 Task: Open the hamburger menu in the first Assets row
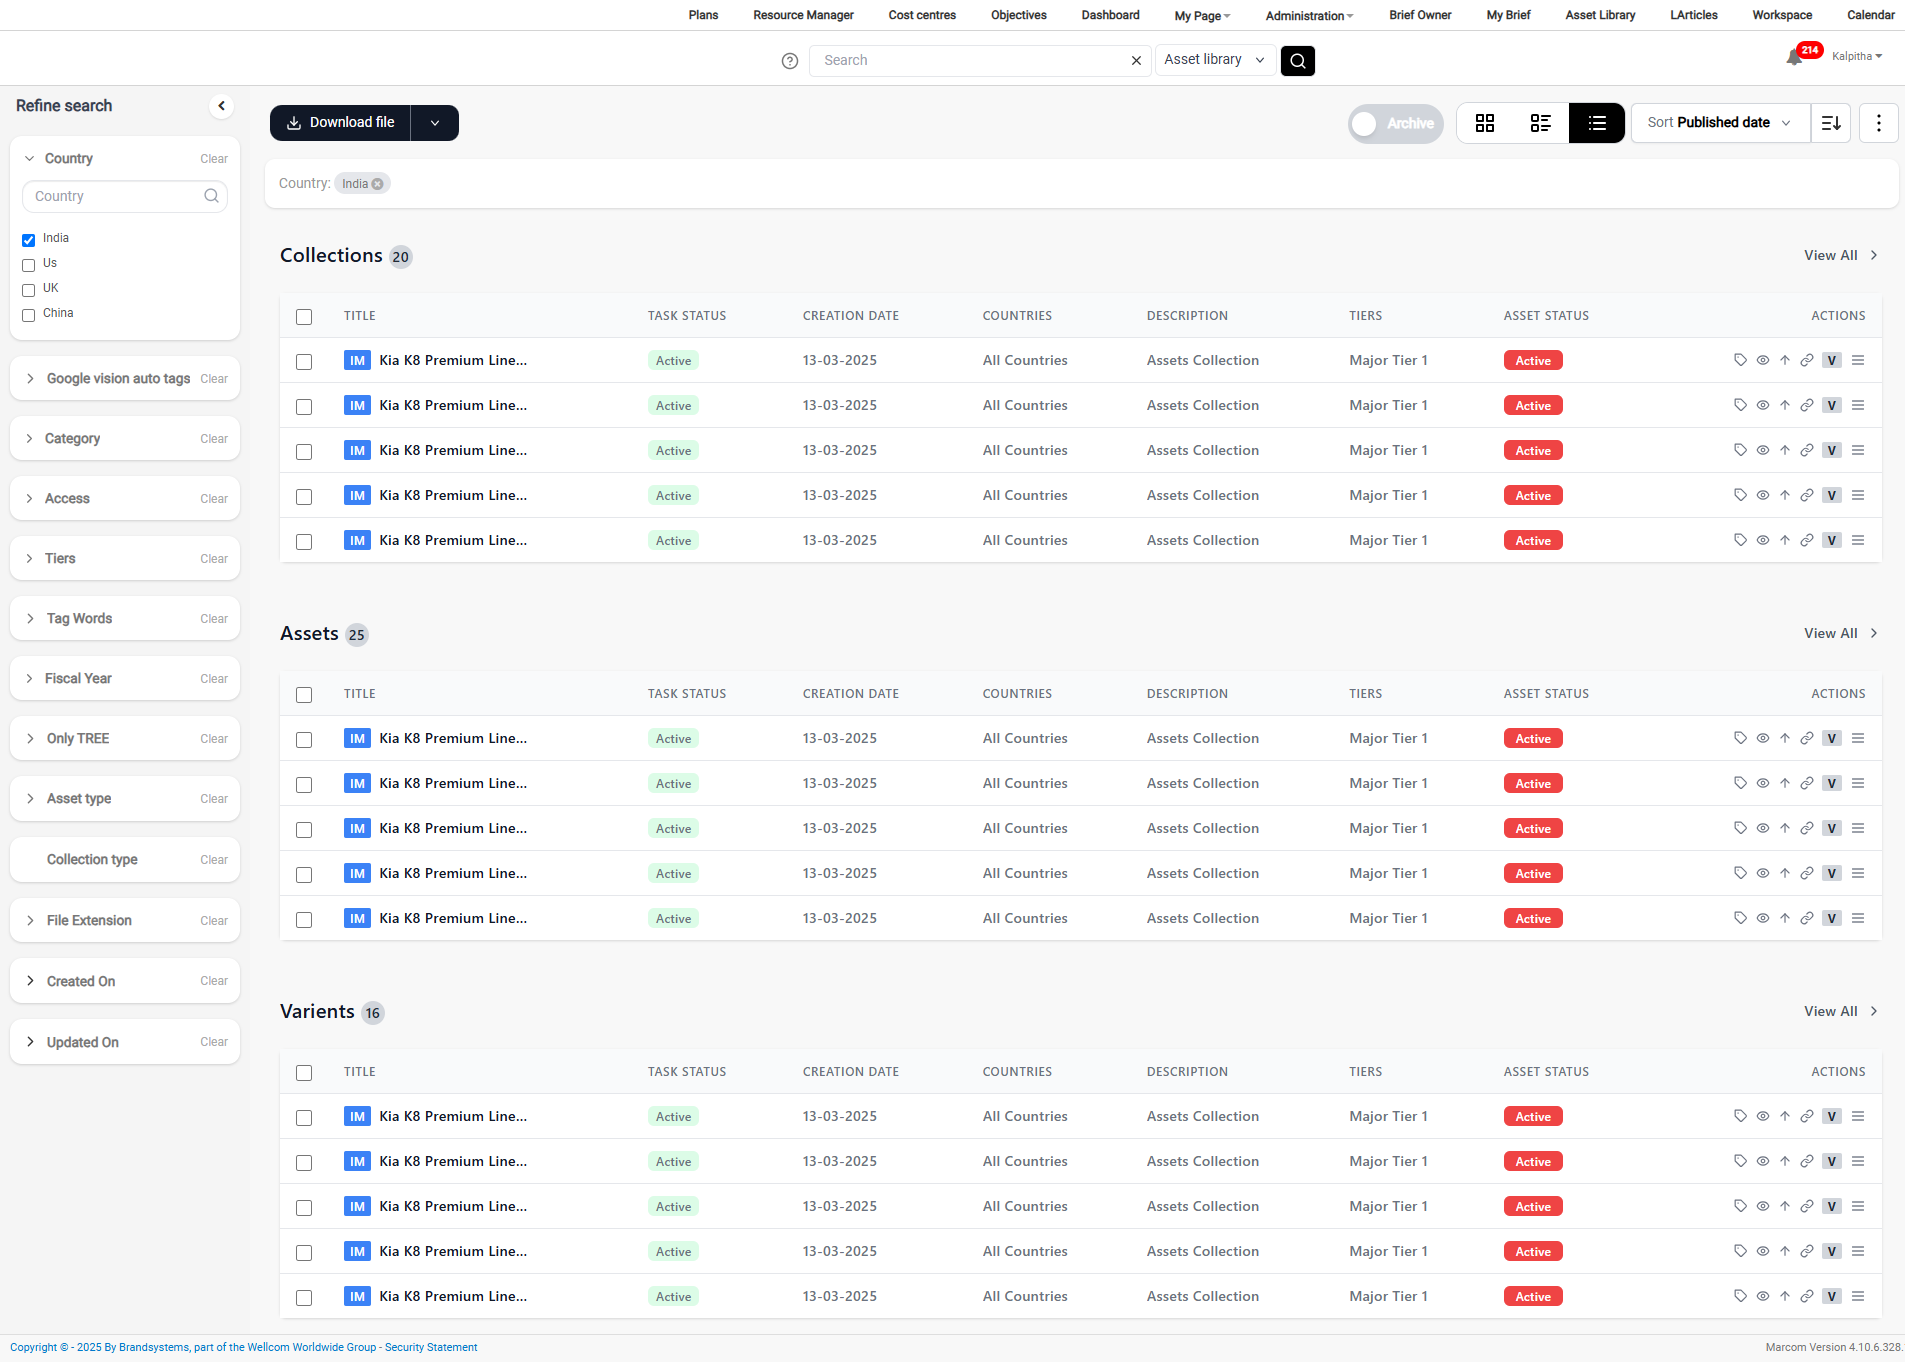[x=1858, y=738]
